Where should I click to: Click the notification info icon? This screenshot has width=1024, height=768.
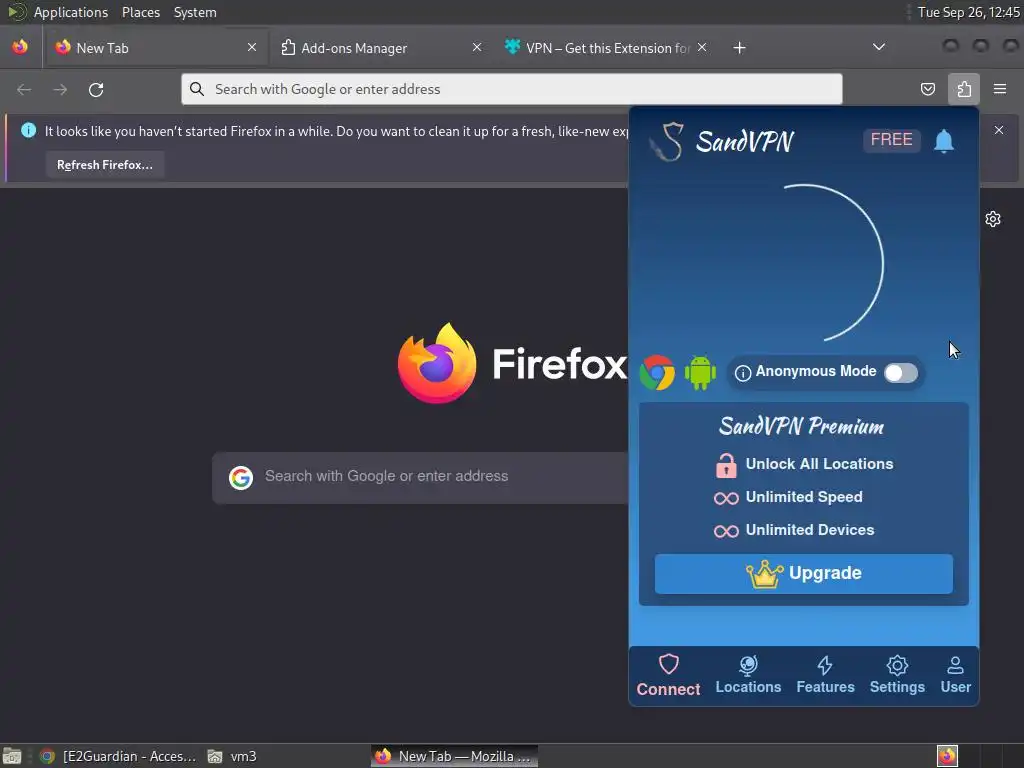click(28, 130)
